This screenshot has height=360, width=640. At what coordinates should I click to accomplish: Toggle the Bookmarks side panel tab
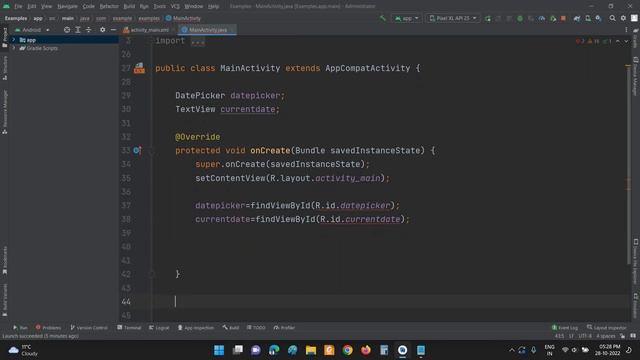[5, 260]
